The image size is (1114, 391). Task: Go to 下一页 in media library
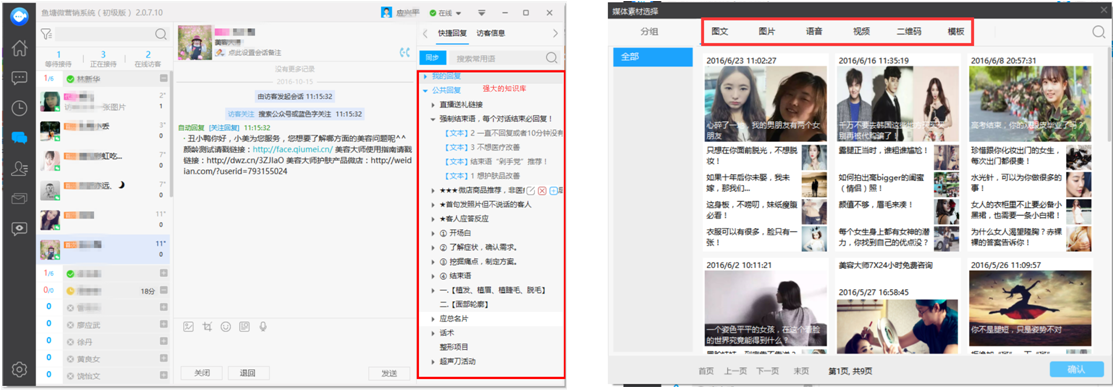[x=767, y=371]
